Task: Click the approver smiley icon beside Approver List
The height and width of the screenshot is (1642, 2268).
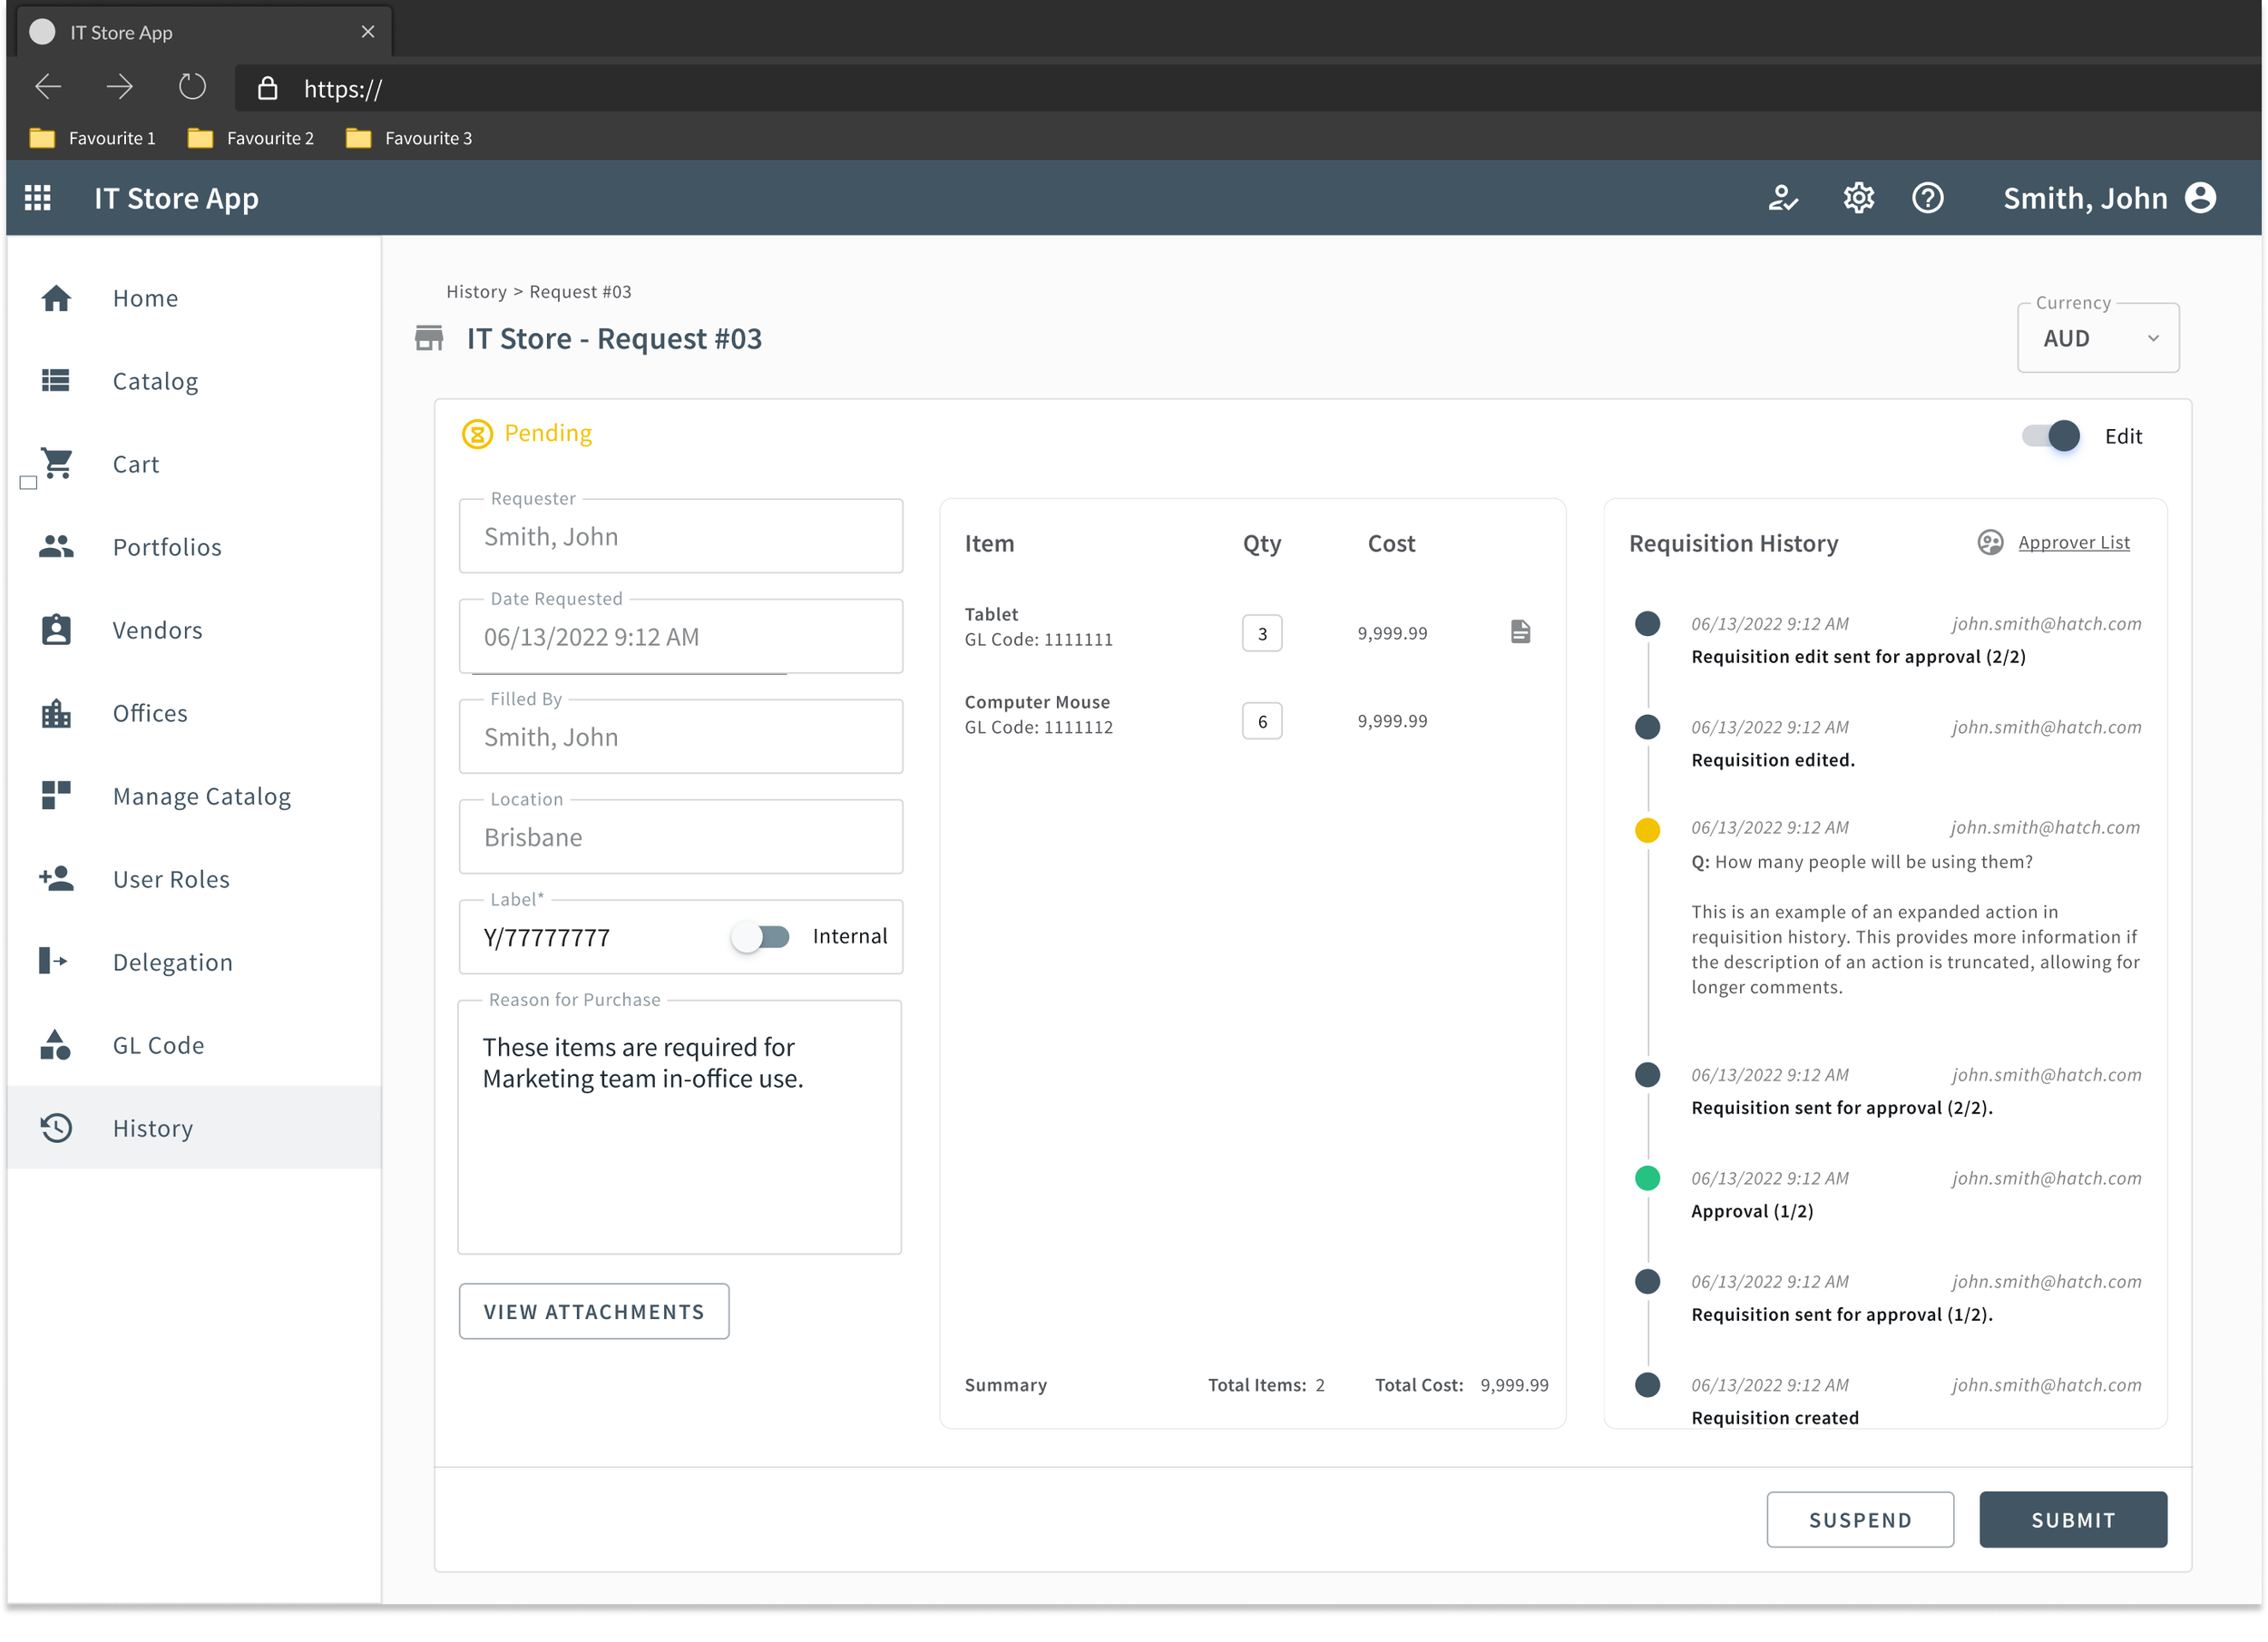Action: [x=1990, y=542]
